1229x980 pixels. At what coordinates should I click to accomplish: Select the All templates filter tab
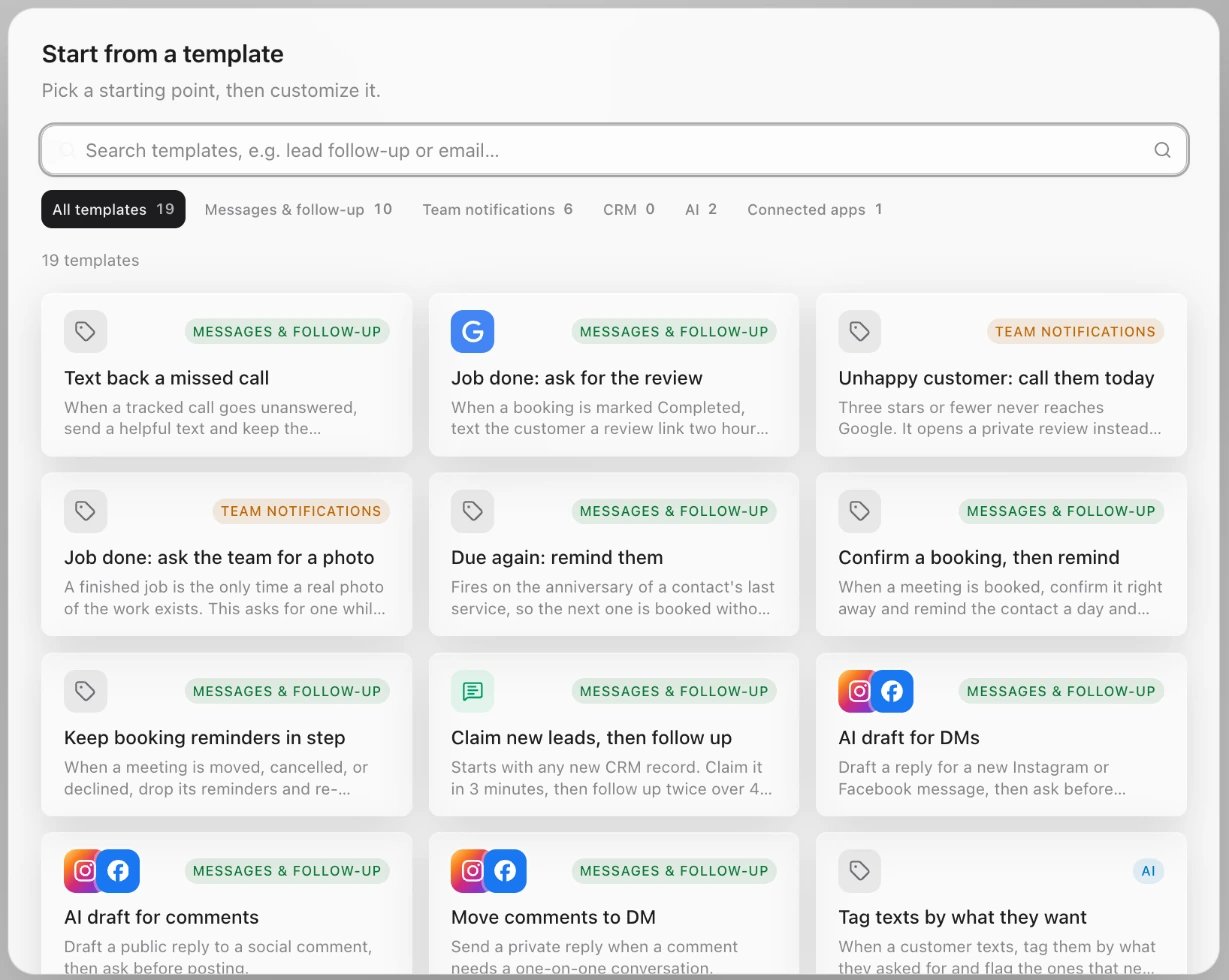113,209
